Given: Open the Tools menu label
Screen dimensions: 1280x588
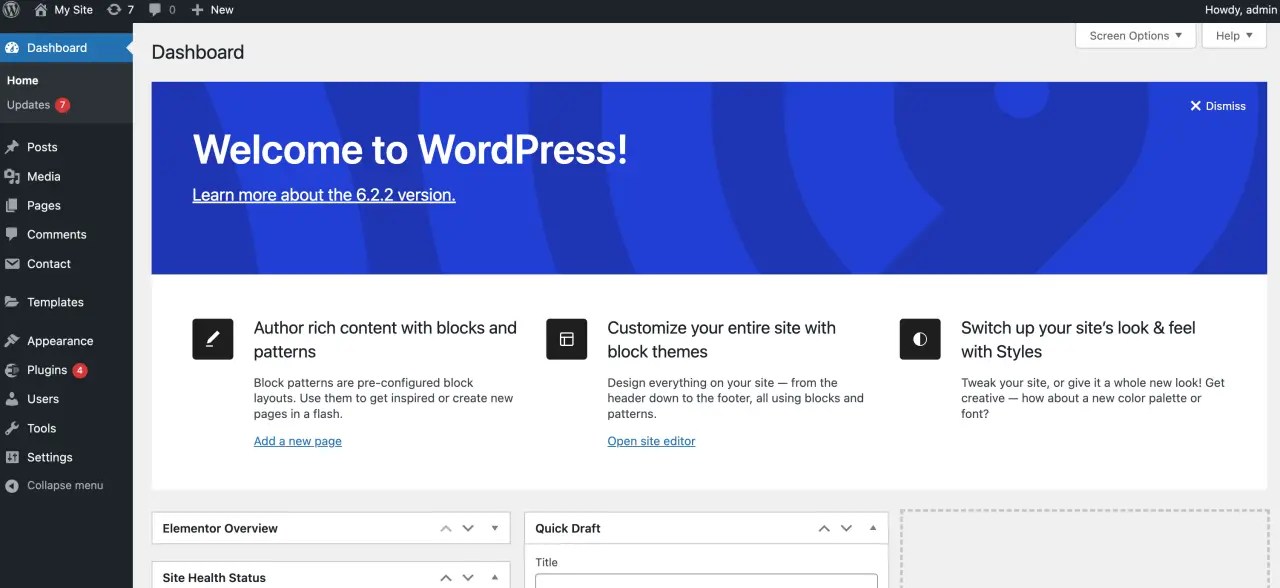Looking at the screenshot, I should [x=41, y=428].
